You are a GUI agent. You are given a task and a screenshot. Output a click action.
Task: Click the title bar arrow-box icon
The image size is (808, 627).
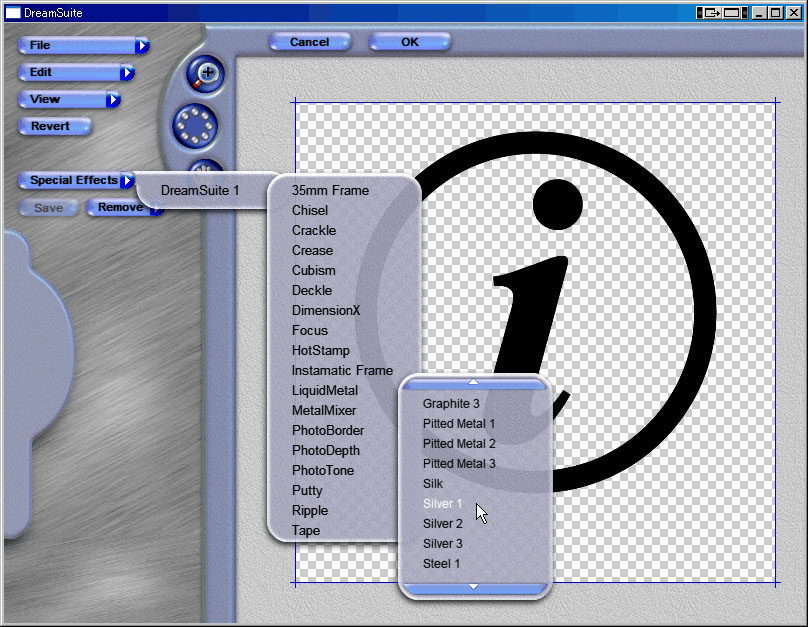(x=711, y=13)
